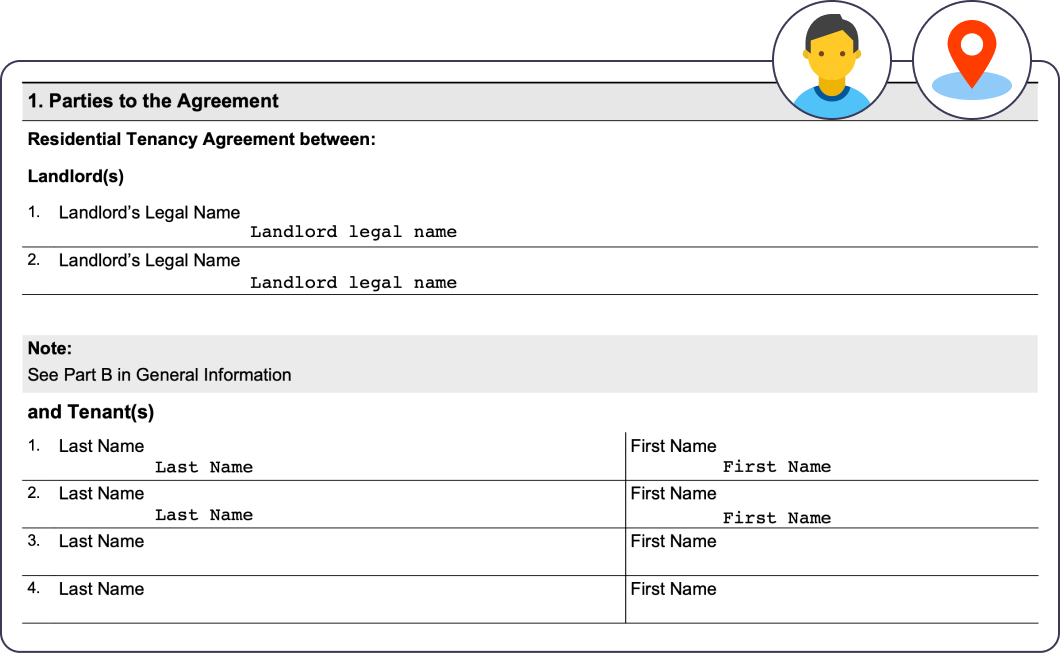Click the red location pin icon

tap(971, 60)
